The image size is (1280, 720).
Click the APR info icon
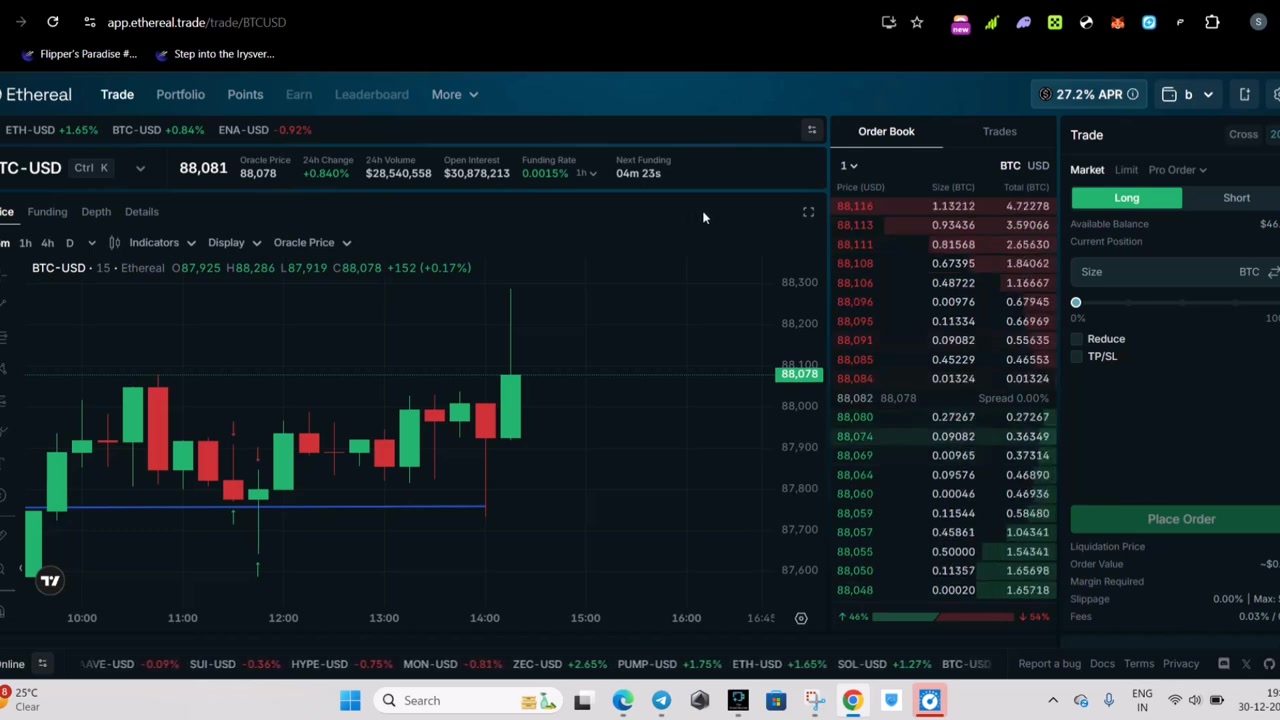[1132, 94]
